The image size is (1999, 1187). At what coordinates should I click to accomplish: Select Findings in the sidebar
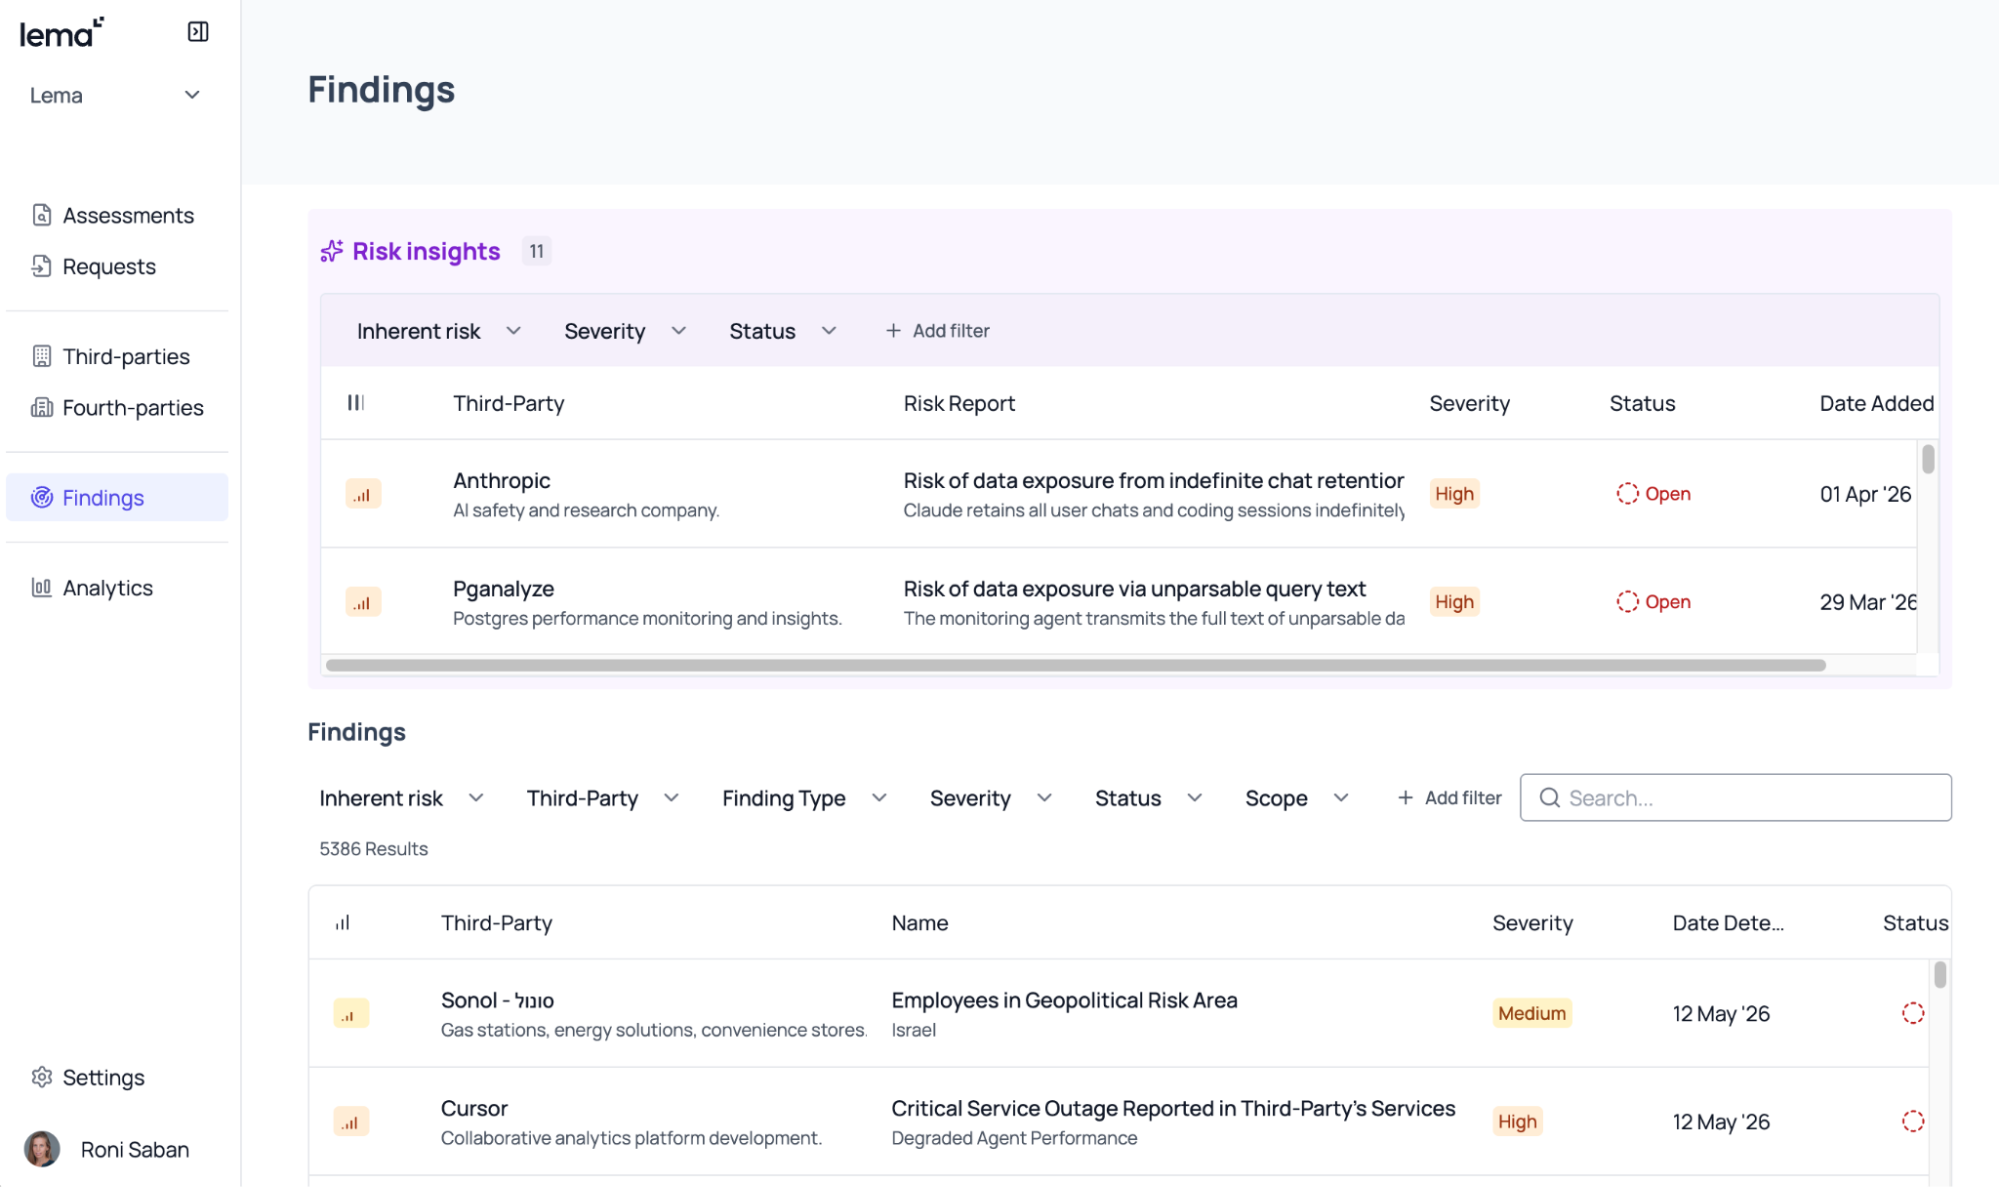pos(117,497)
